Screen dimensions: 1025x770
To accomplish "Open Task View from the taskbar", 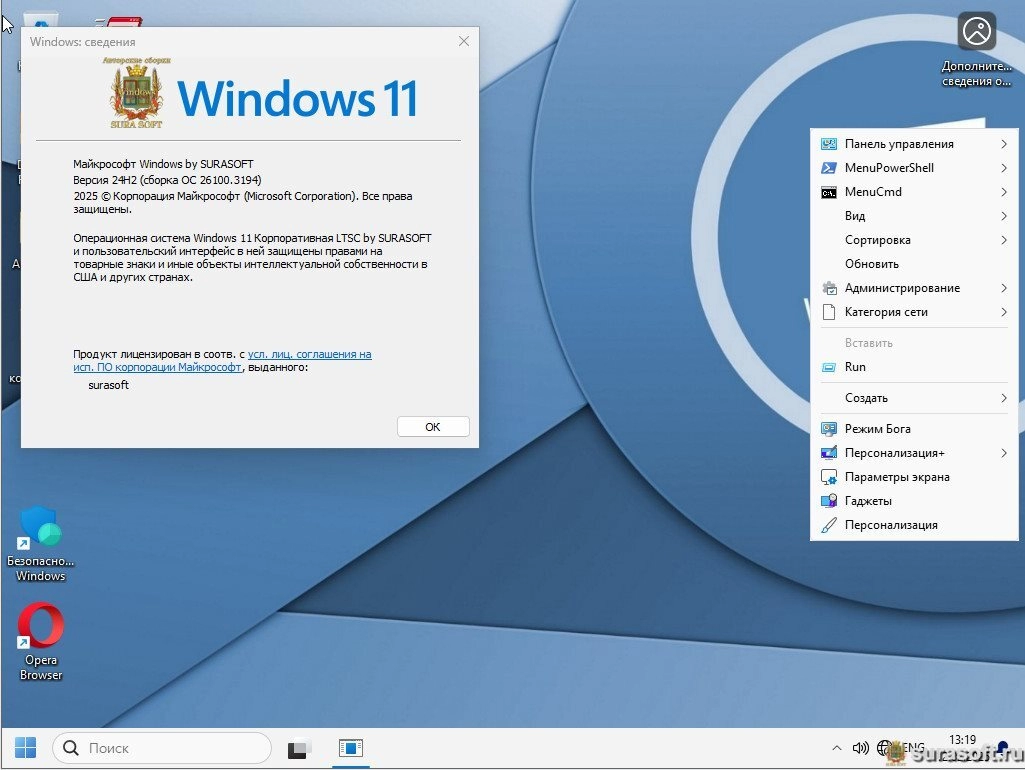I will 299,748.
